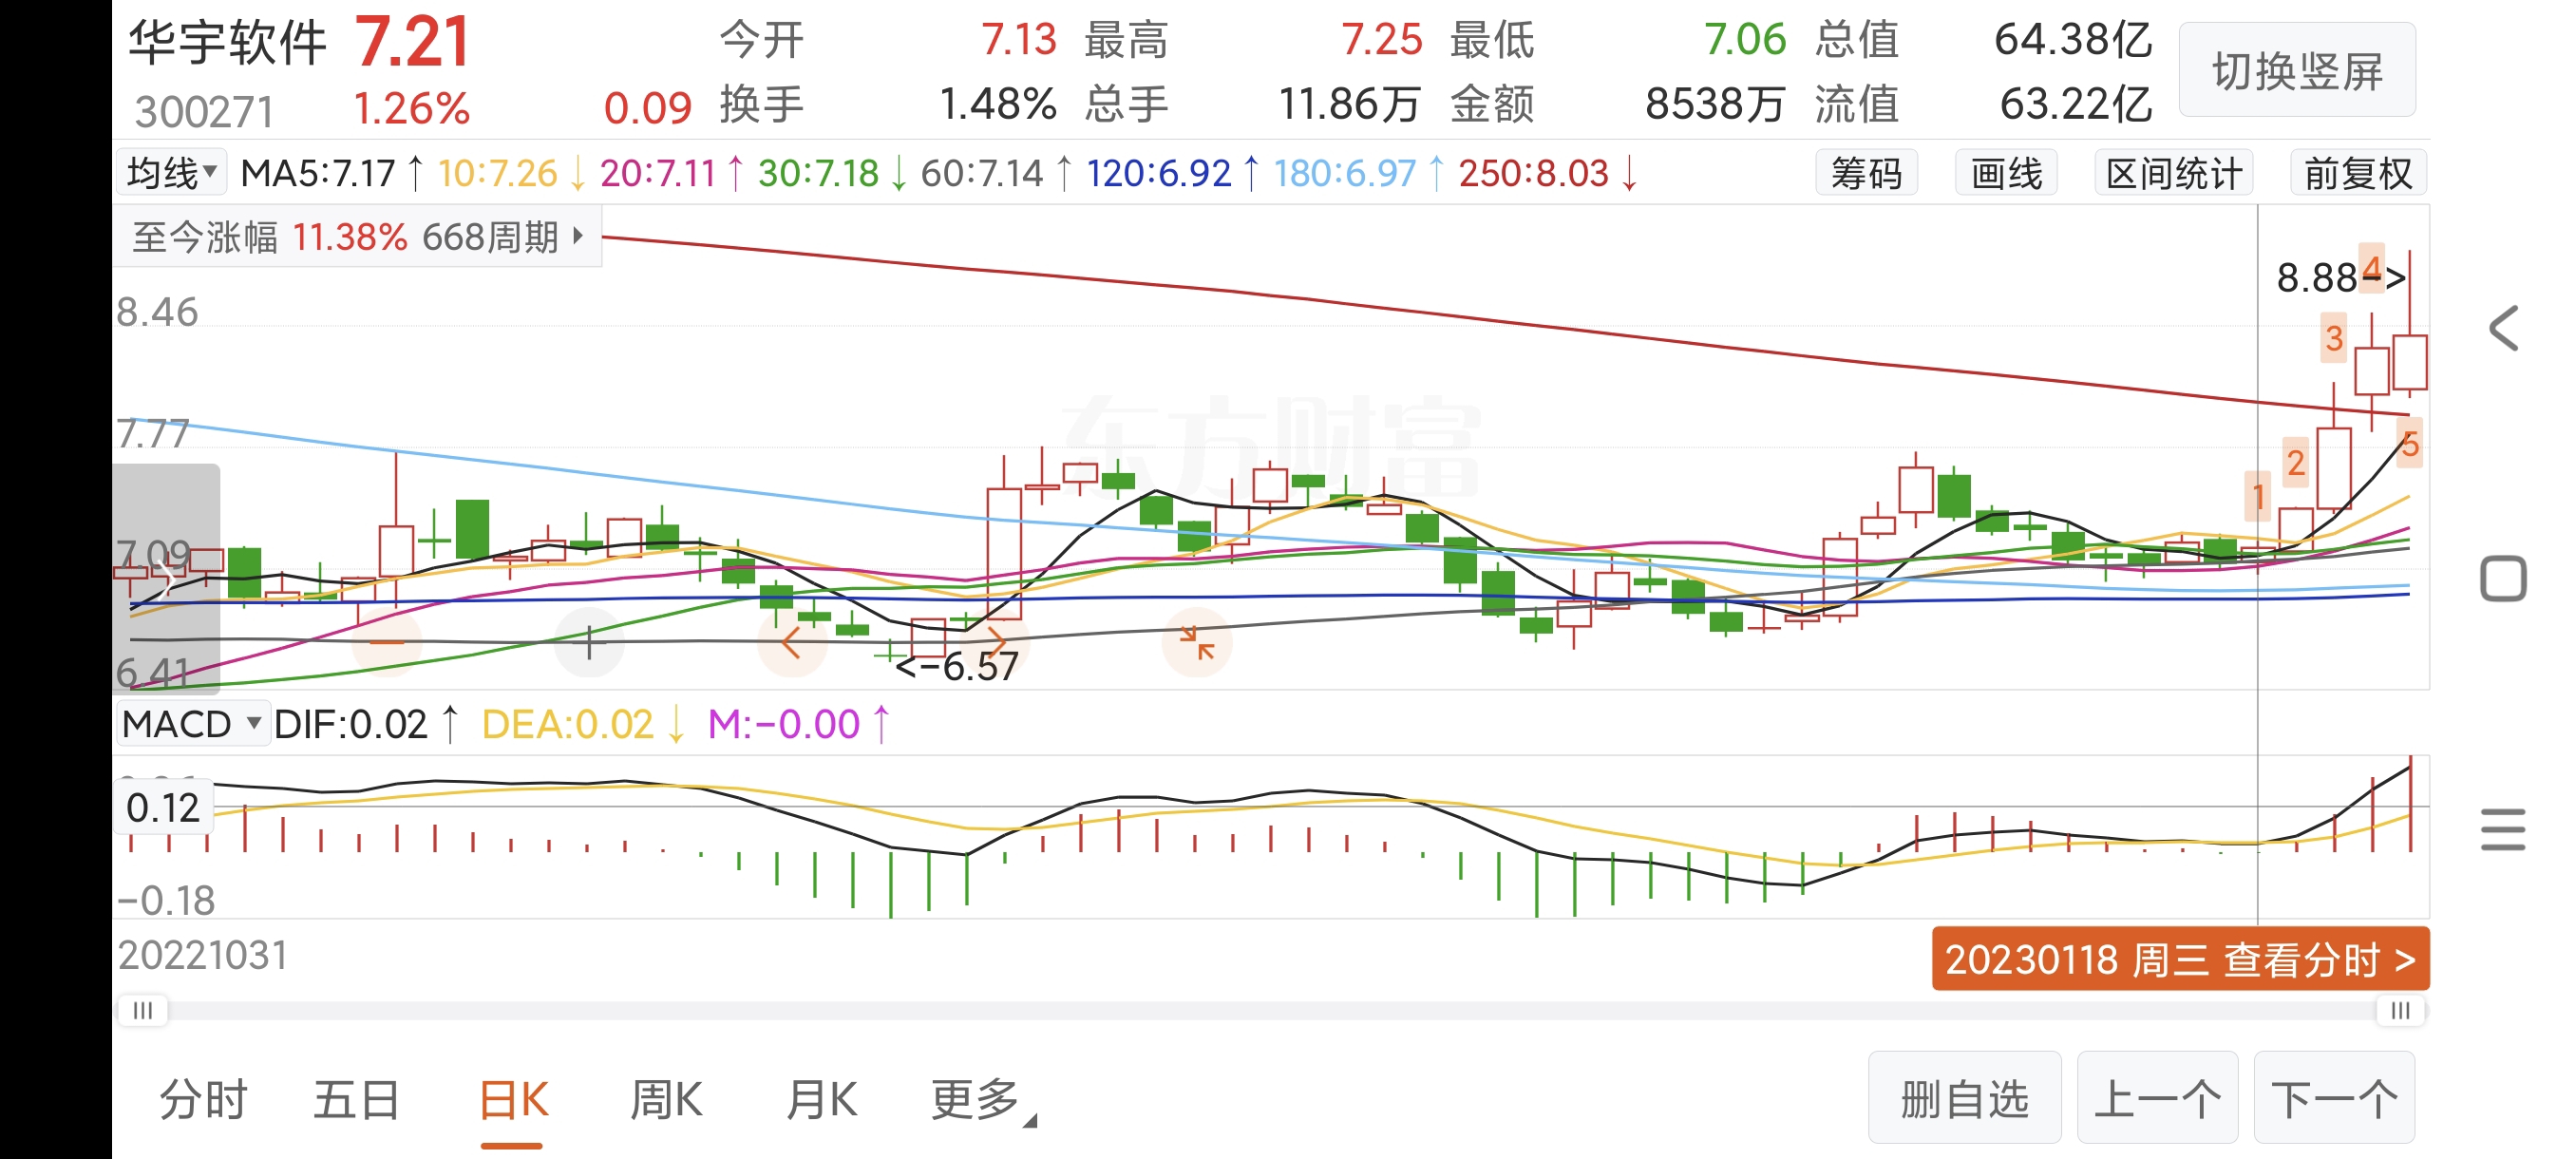Toggle 筹码 chip distribution view
The width and height of the screenshot is (2576, 1159).
click(x=1866, y=174)
